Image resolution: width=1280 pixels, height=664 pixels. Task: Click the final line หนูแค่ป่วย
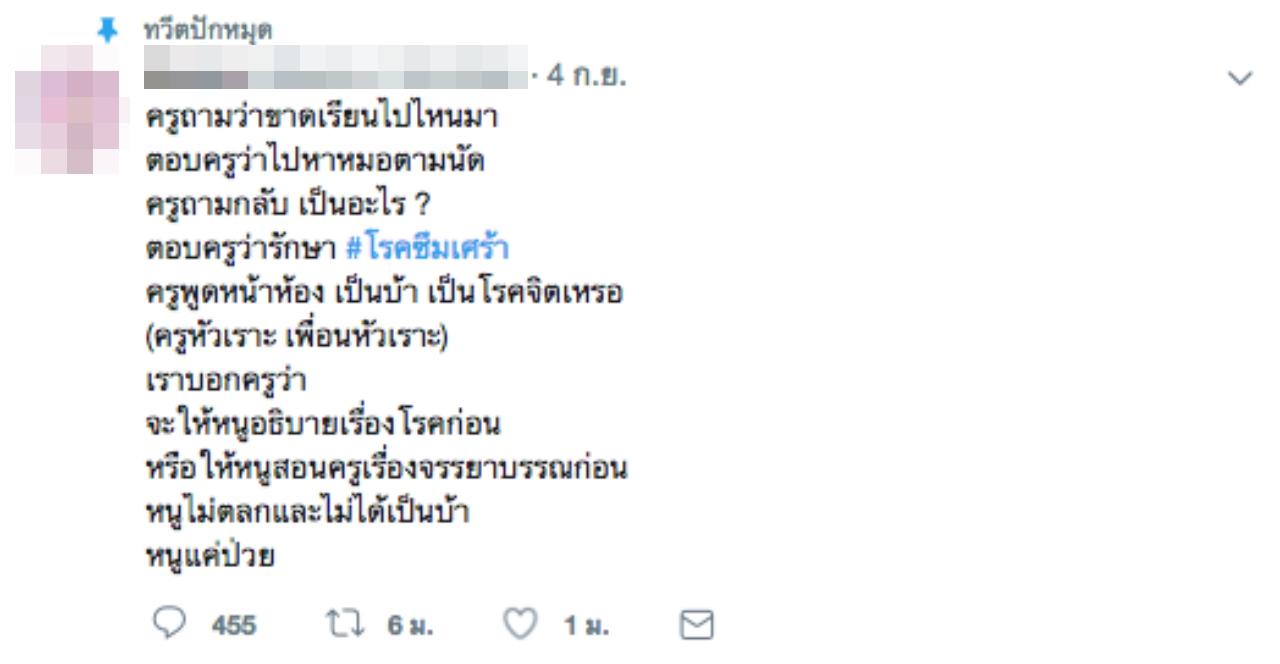208,557
